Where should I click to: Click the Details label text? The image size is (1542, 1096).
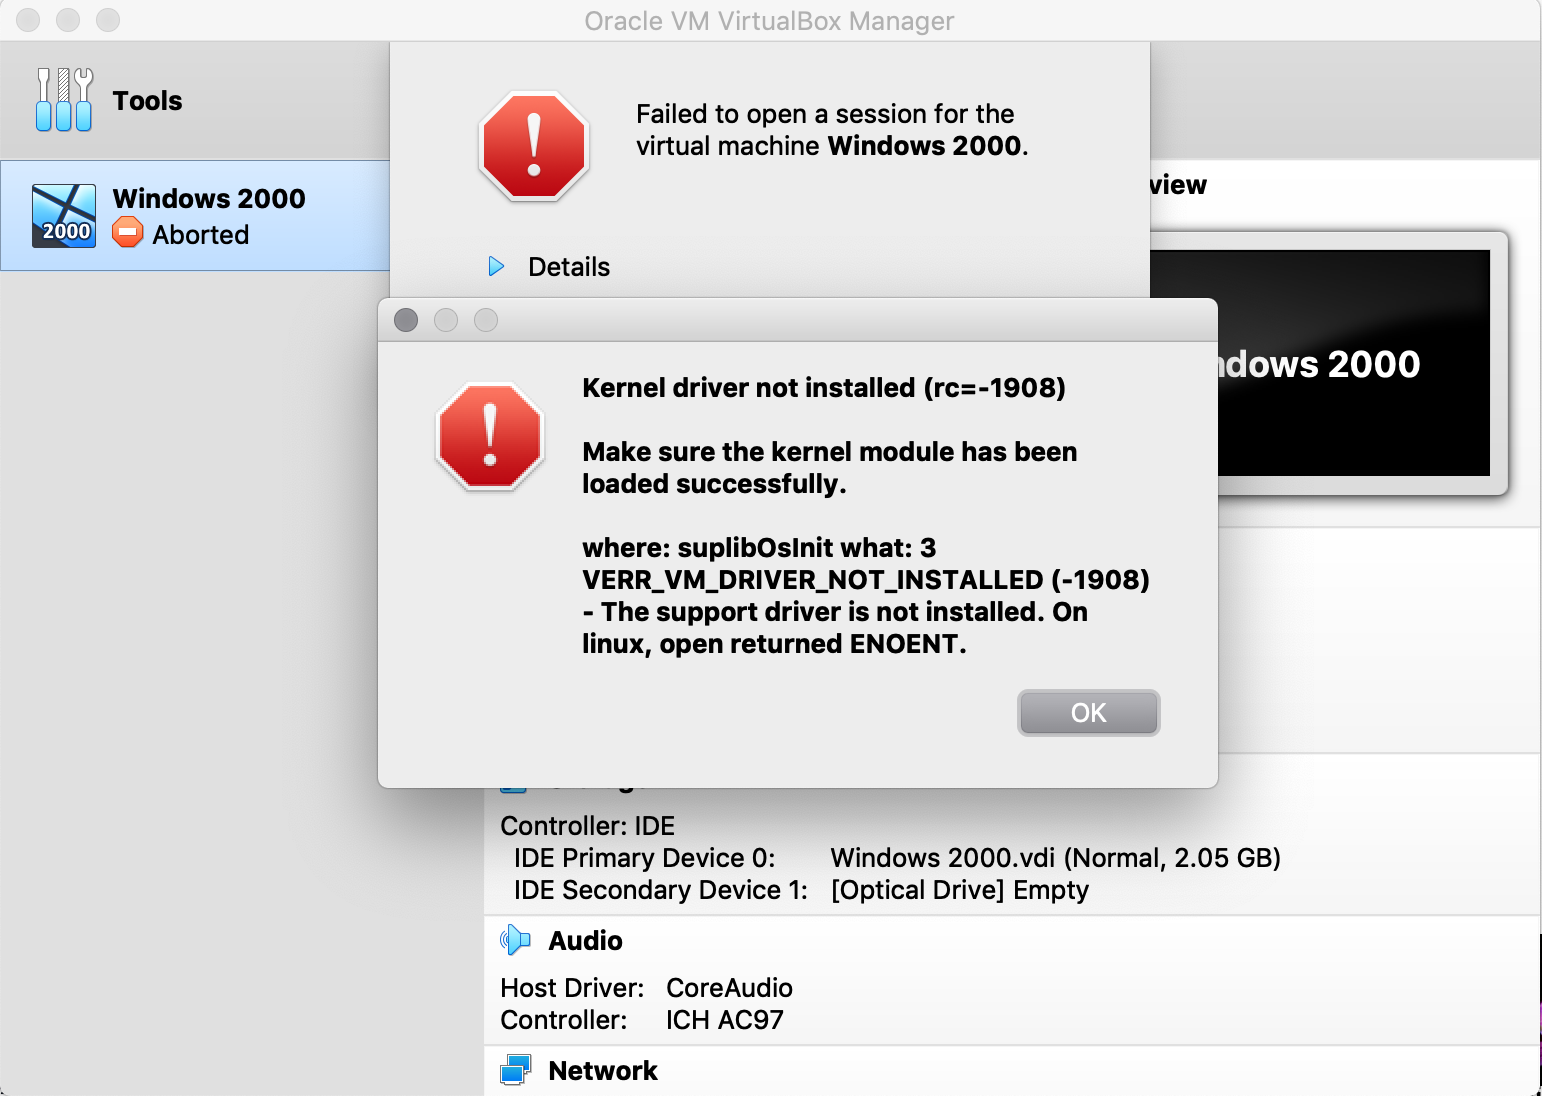coord(568,267)
